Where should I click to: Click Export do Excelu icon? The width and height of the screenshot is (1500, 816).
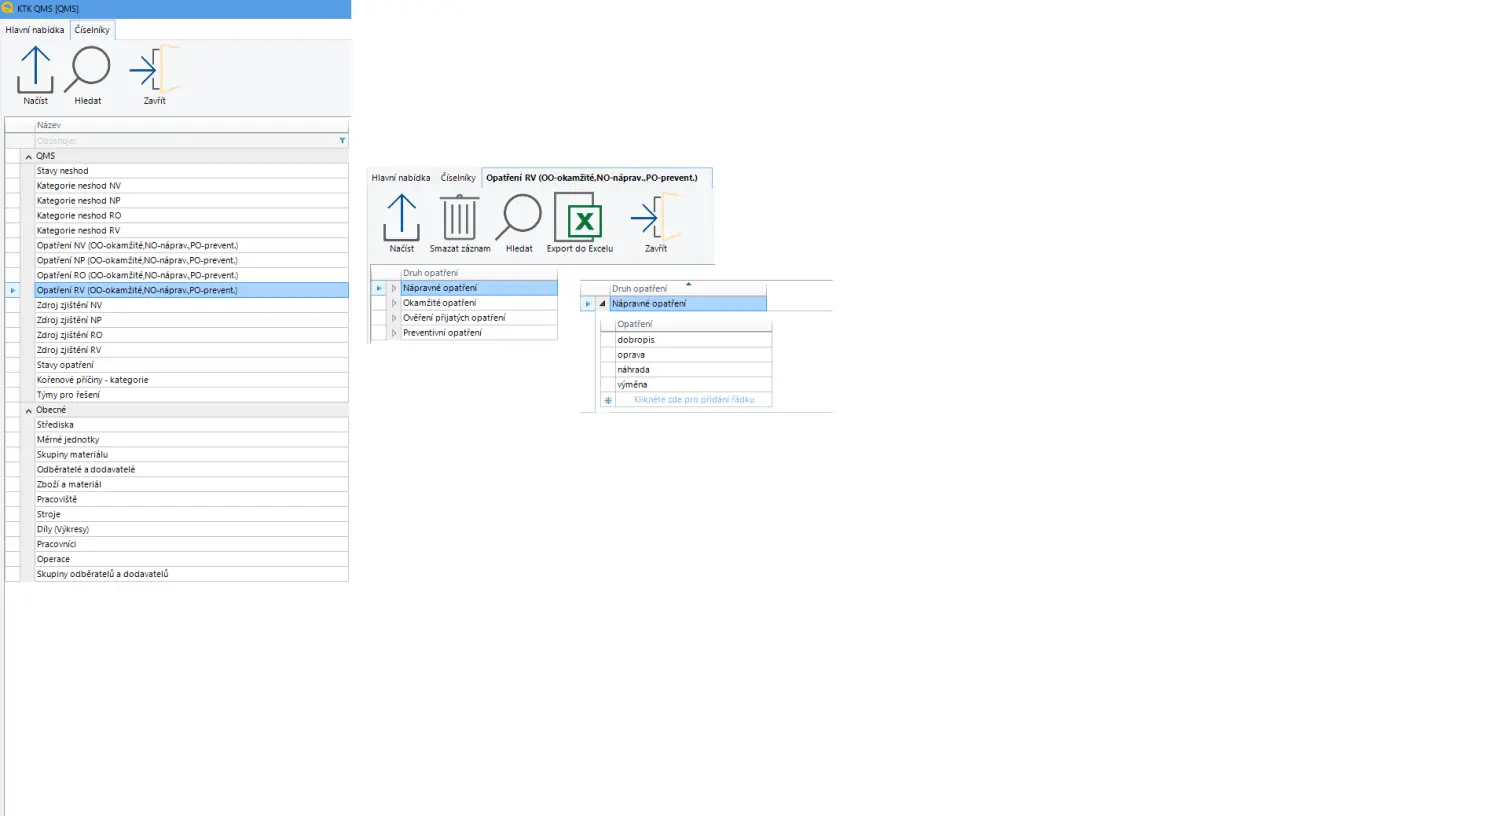pyautogui.click(x=579, y=219)
